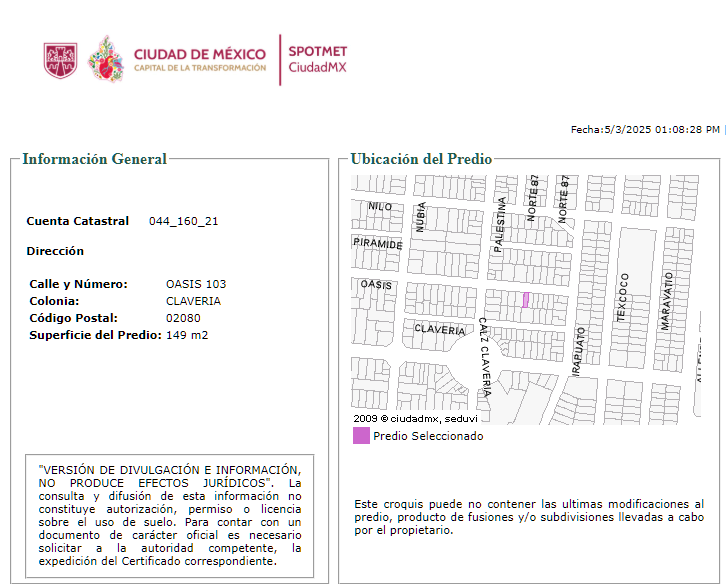
Task: Click the IRAPUATO street label on map
Action: click(578, 352)
